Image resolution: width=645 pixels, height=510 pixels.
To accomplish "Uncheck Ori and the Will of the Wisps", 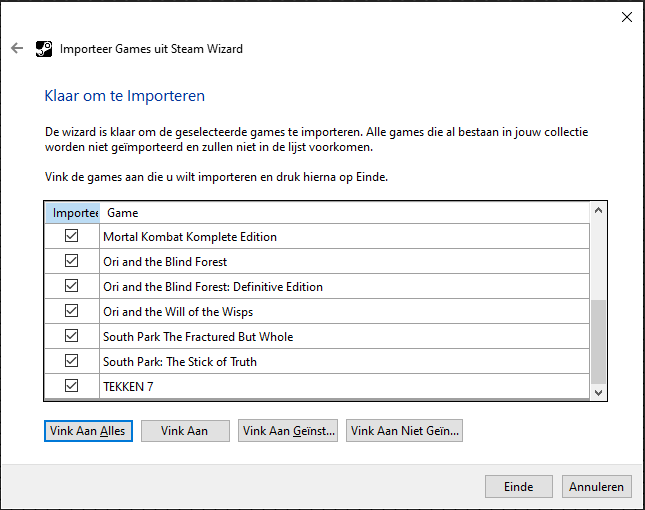I will pos(72,311).
